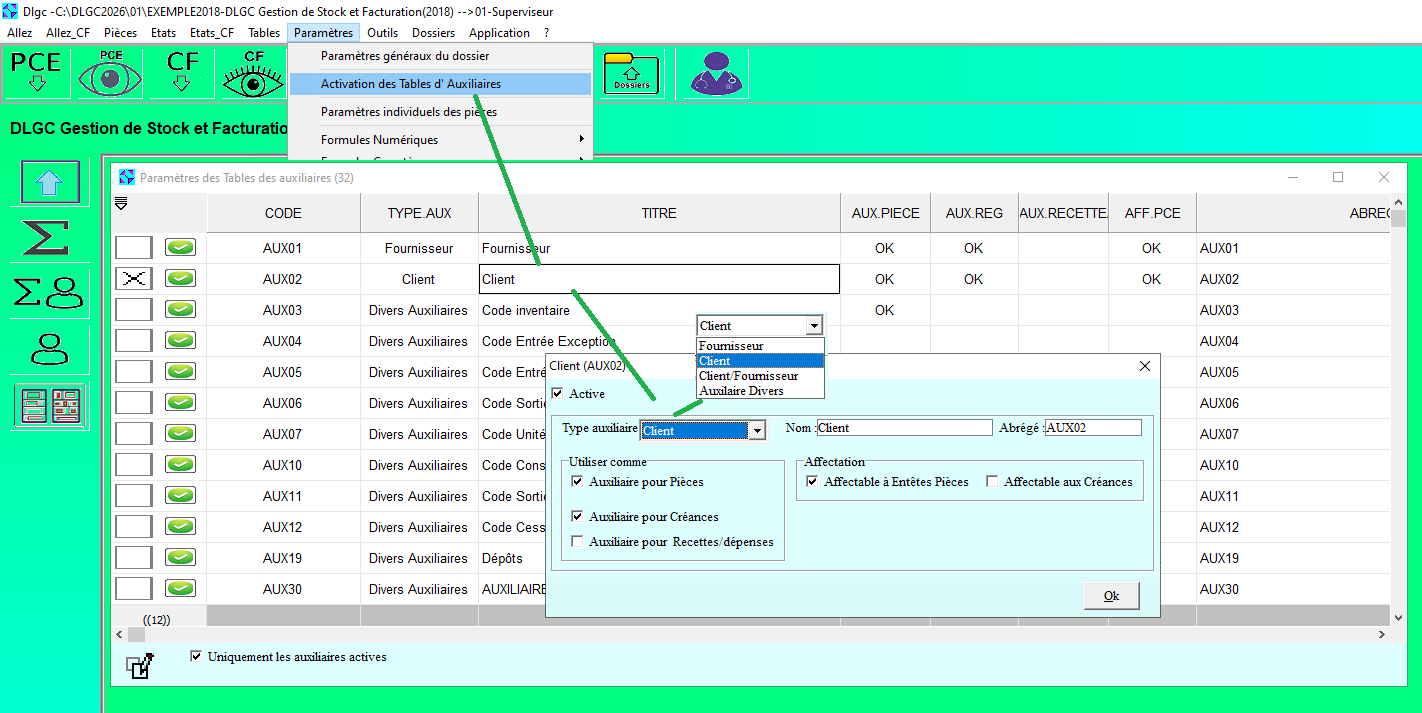
Task: Select Paramètres généraux du dossier
Action: [x=405, y=56]
